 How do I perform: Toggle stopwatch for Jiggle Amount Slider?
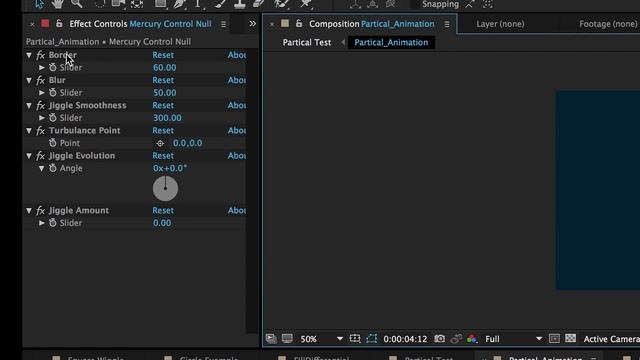(53, 223)
